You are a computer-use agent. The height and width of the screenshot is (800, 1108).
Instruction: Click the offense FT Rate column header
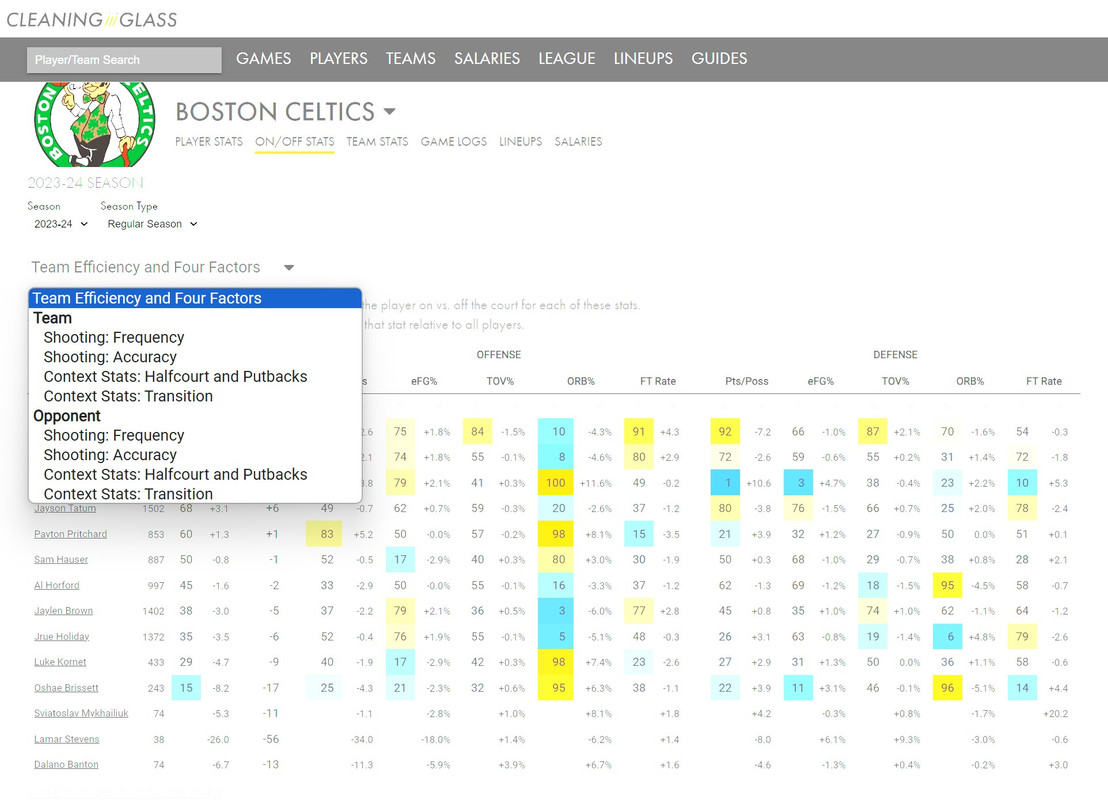point(658,381)
